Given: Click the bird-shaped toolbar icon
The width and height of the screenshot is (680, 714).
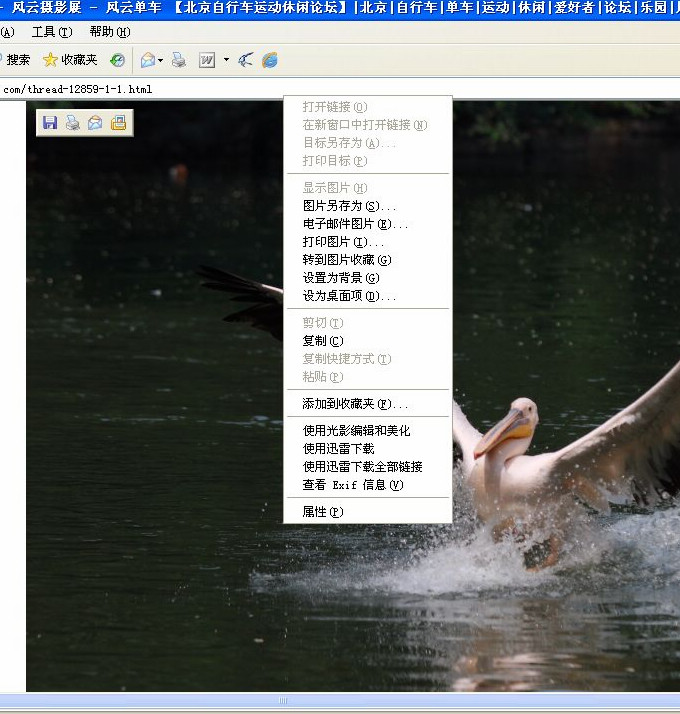Looking at the screenshot, I should coord(246,60).
